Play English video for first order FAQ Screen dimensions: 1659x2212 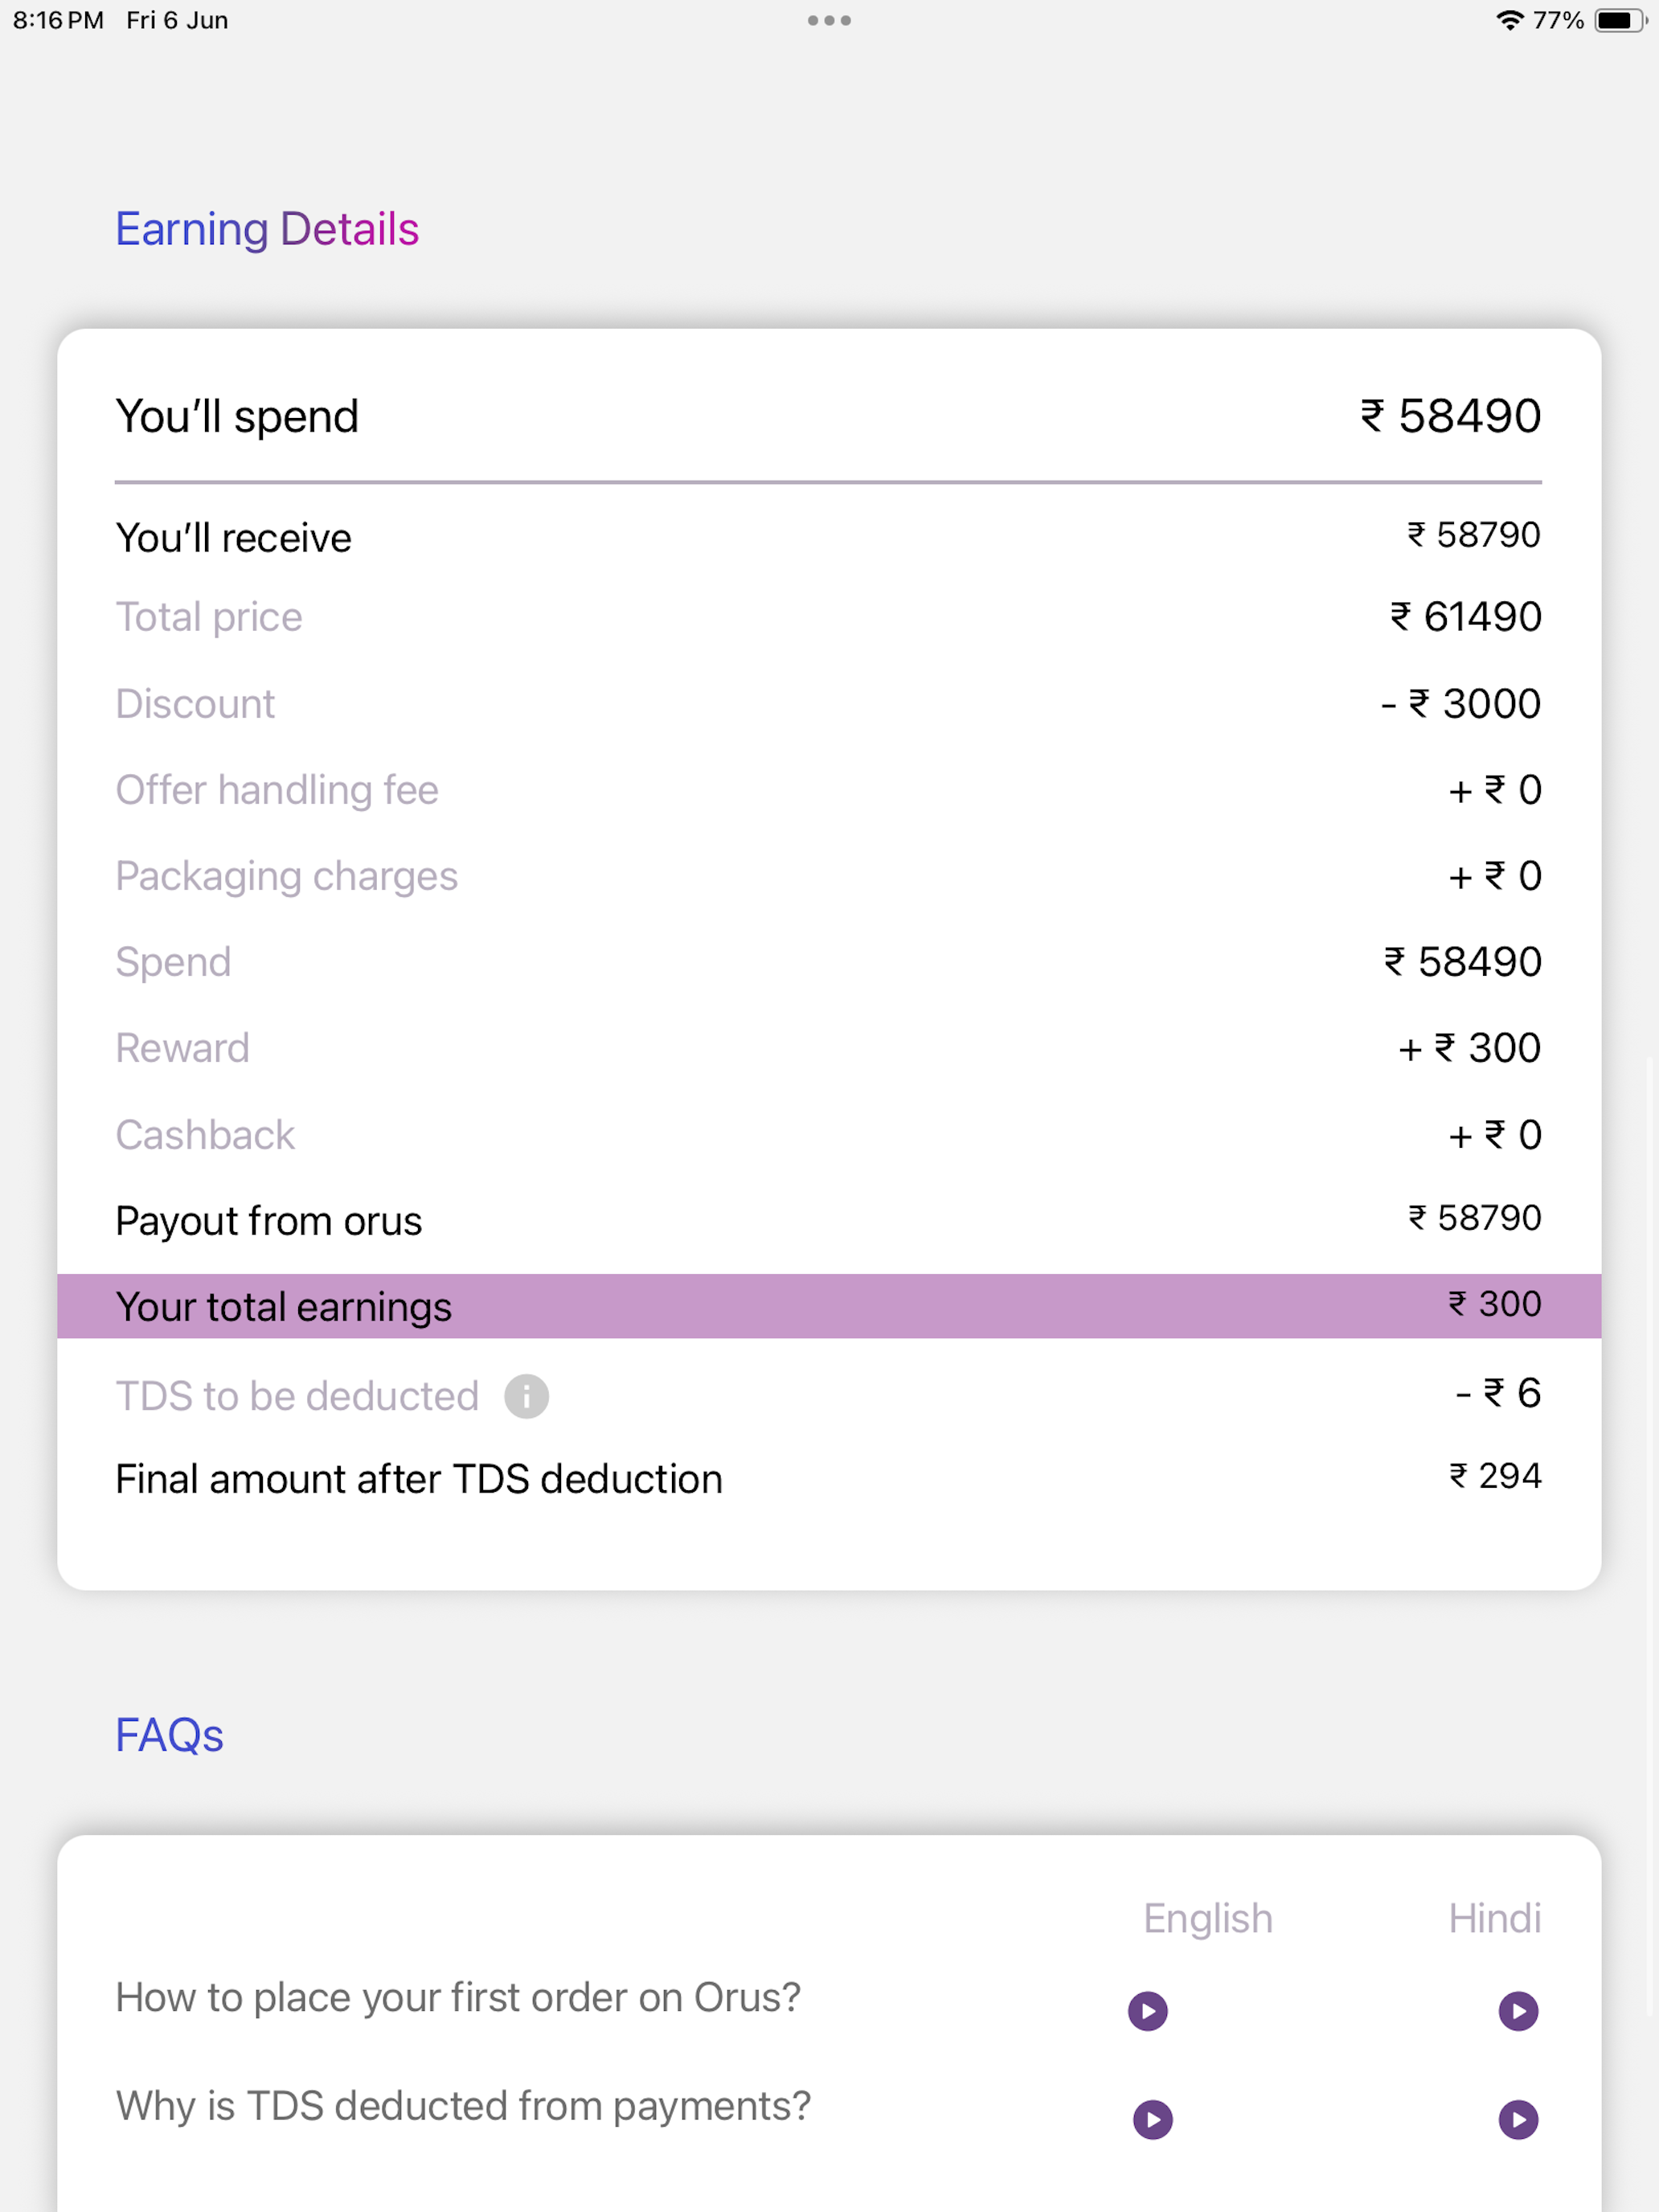click(1148, 2011)
